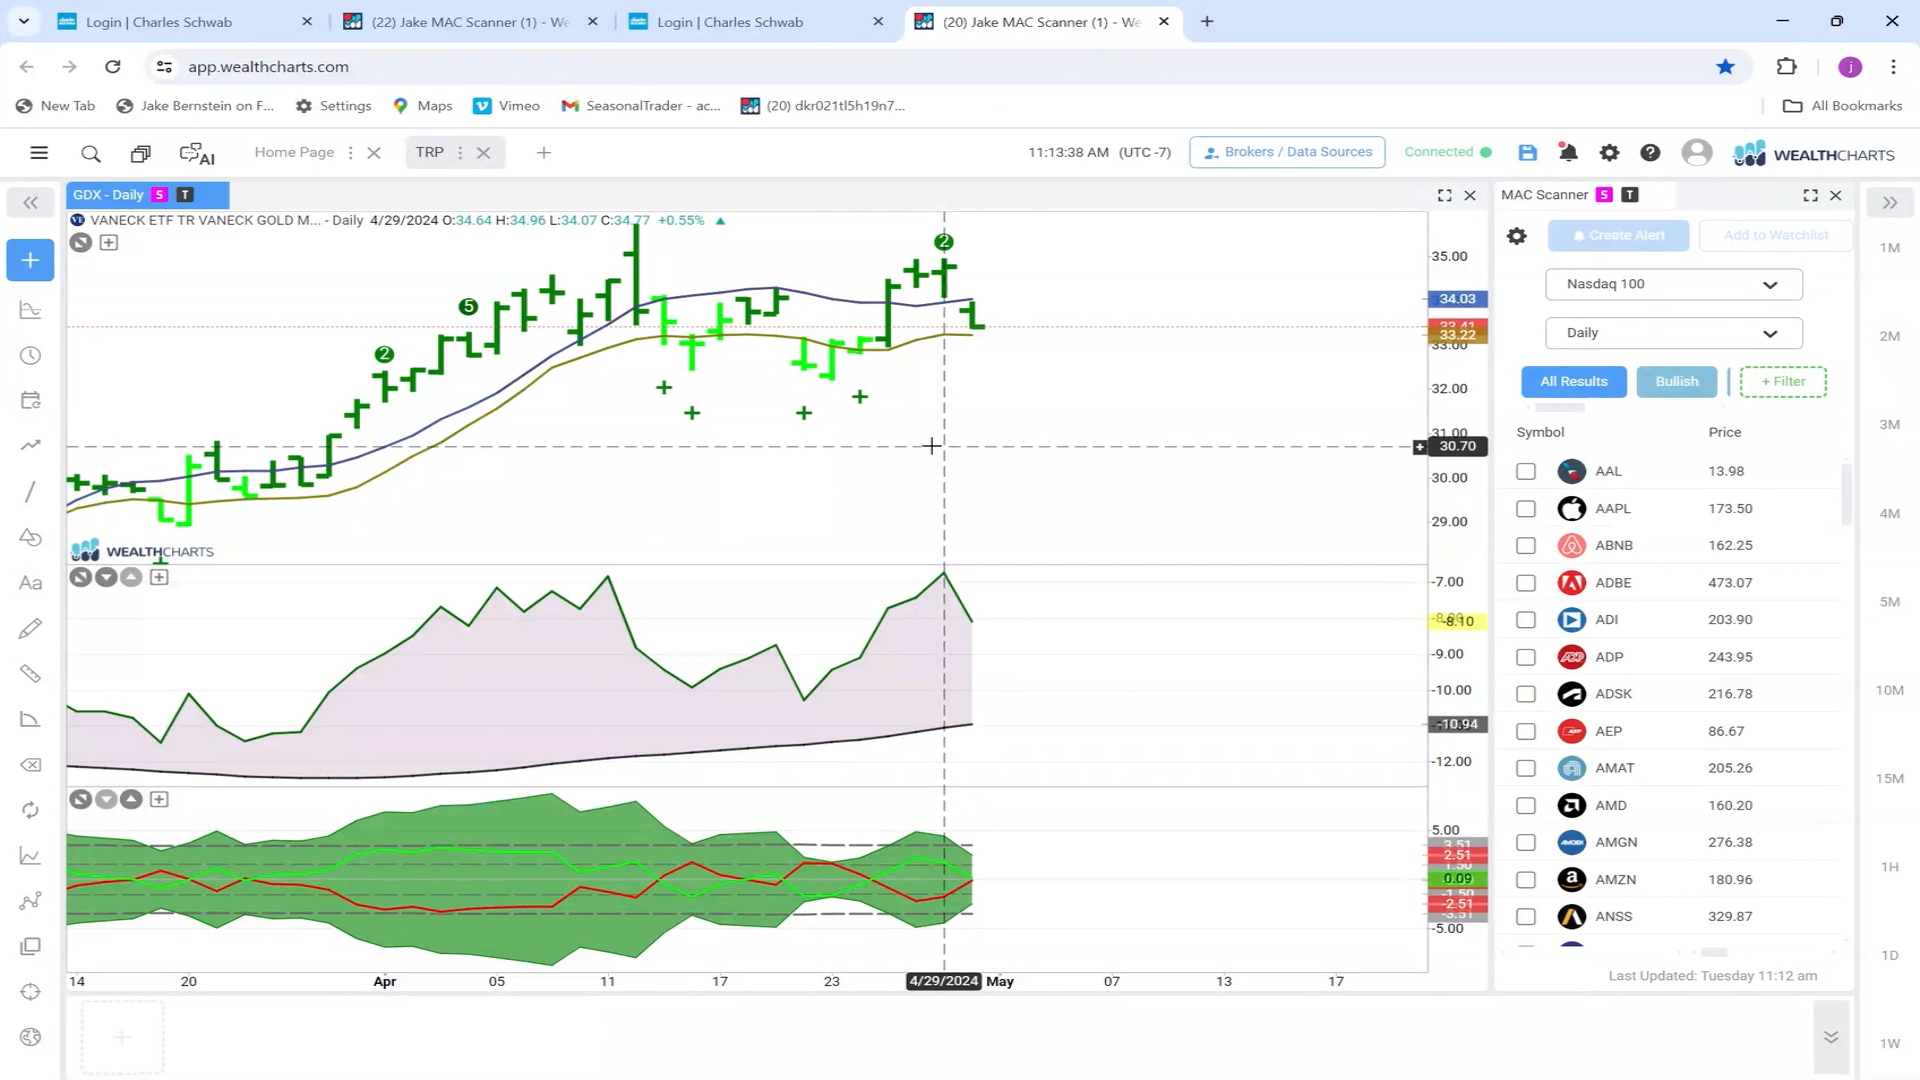The height and width of the screenshot is (1080, 1920).
Task: Open Home Page tab options dots
Action: click(350, 153)
